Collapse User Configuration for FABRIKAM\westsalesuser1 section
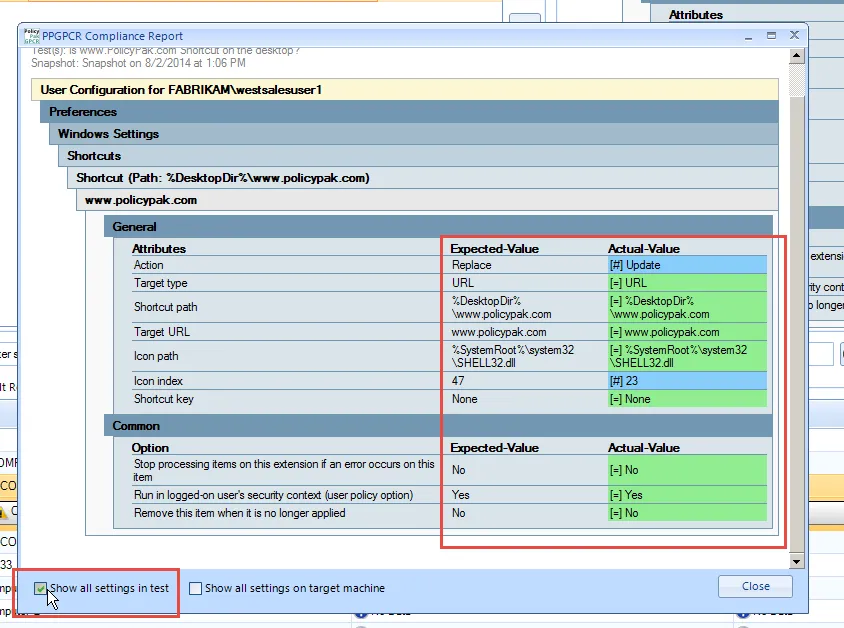 click(x=405, y=89)
